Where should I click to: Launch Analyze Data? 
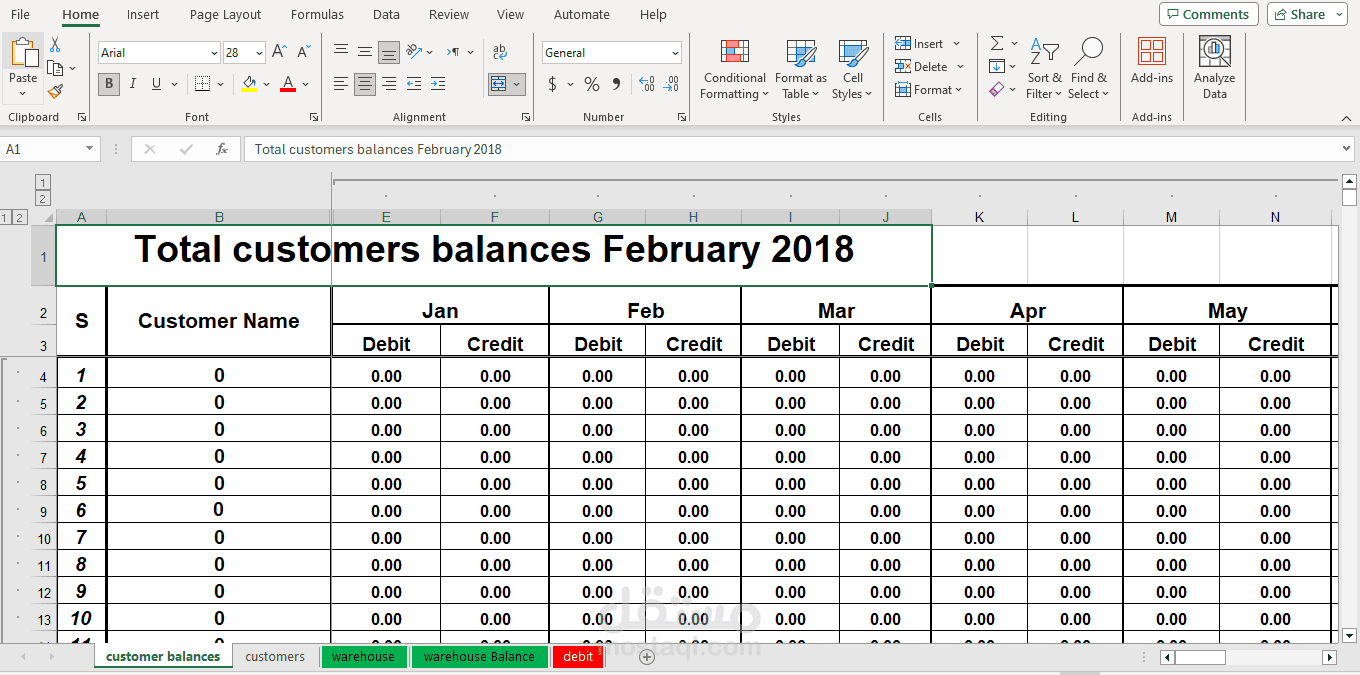[x=1214, y=68]
